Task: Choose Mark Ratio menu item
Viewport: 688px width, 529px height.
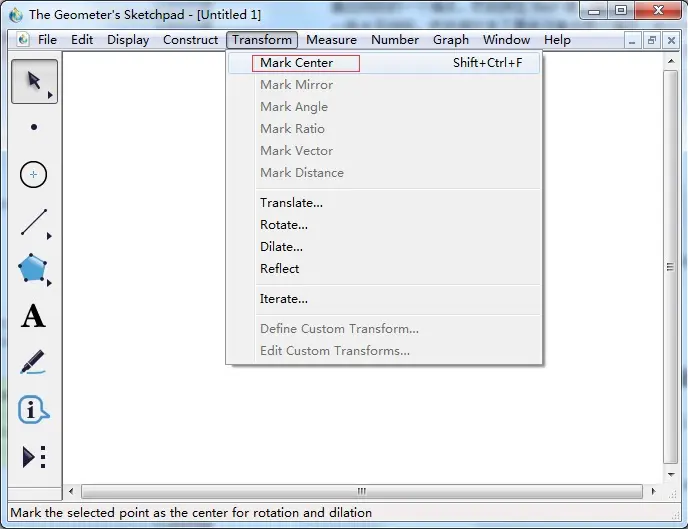Action: pyautogui.click(x=384, y=129)
